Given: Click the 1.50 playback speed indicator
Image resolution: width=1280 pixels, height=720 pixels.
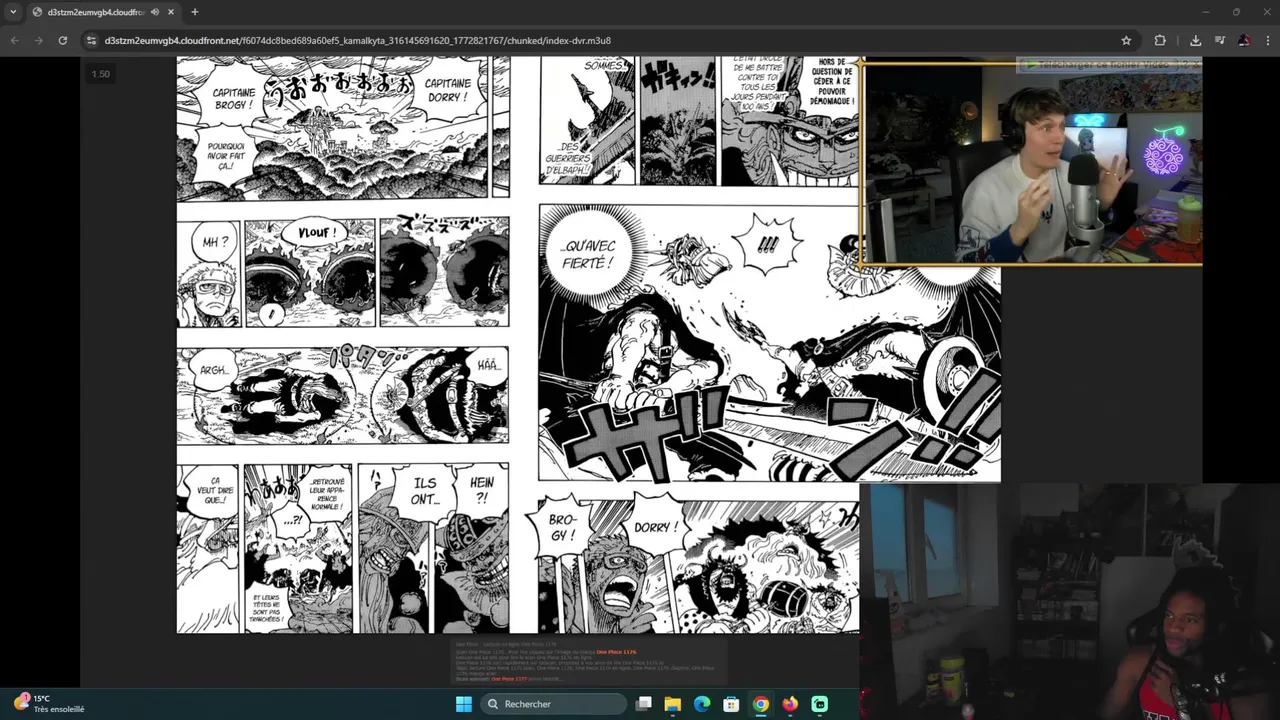Looking at the screenshot, I should (x=101, y=74).
